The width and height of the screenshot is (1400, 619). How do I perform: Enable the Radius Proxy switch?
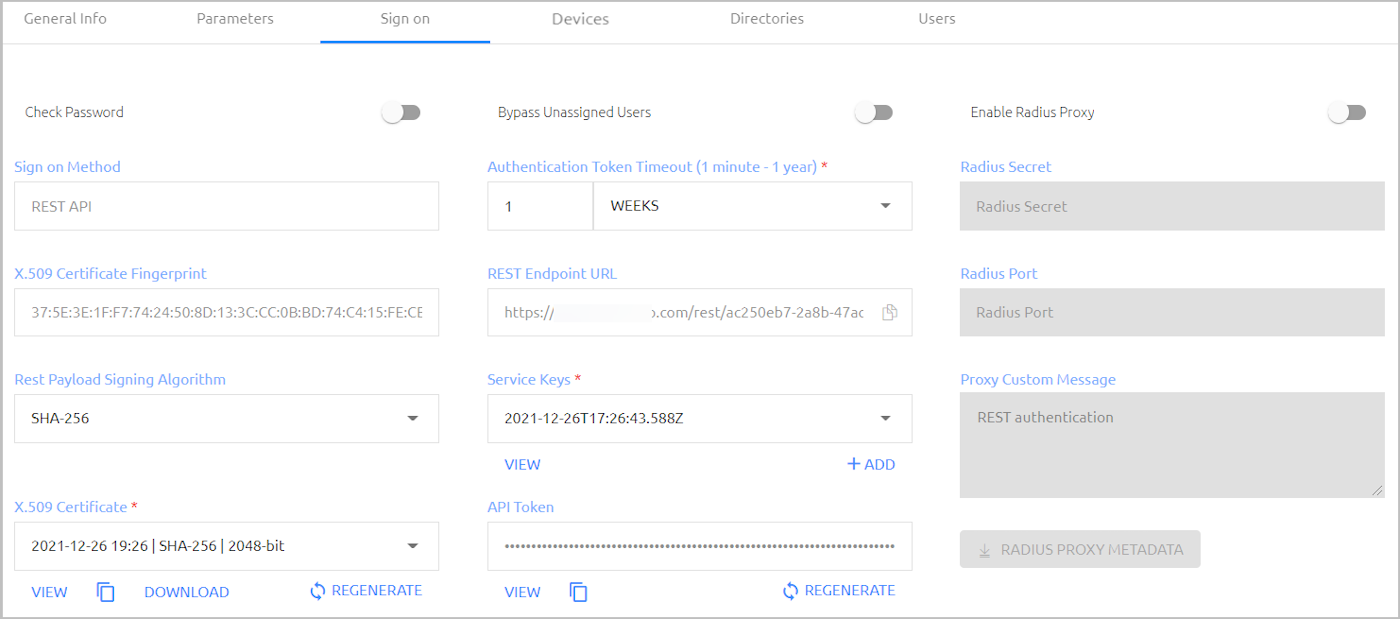[x=1347, y=113]
